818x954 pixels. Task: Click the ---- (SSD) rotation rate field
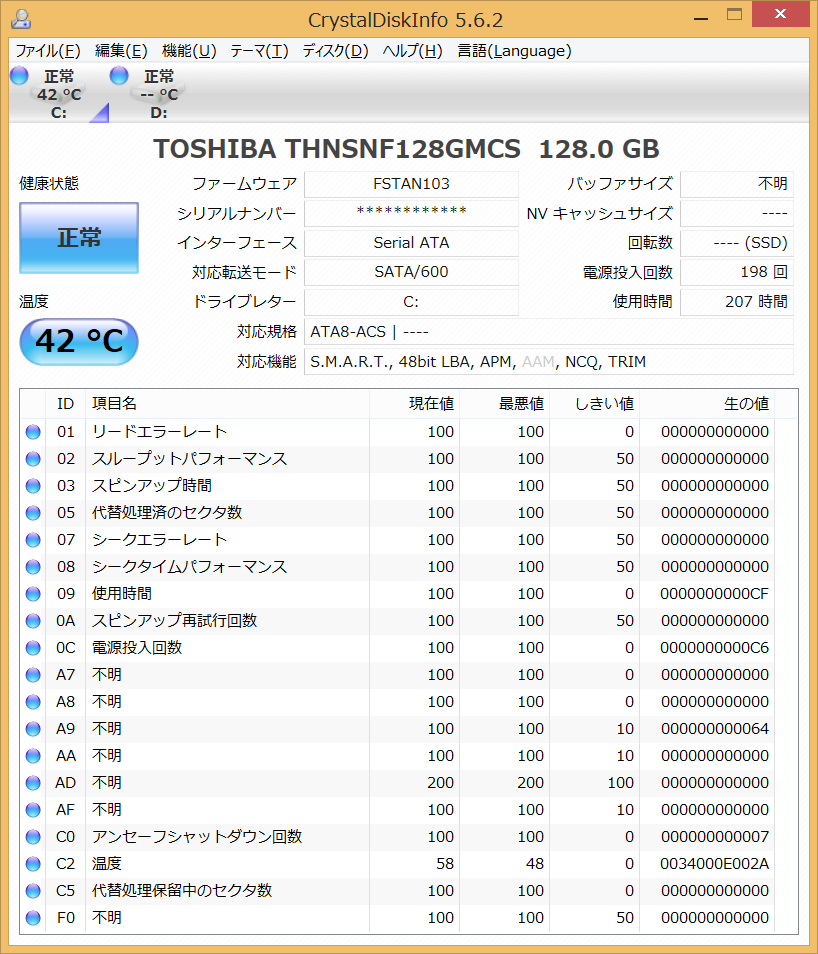click(737, 243)
